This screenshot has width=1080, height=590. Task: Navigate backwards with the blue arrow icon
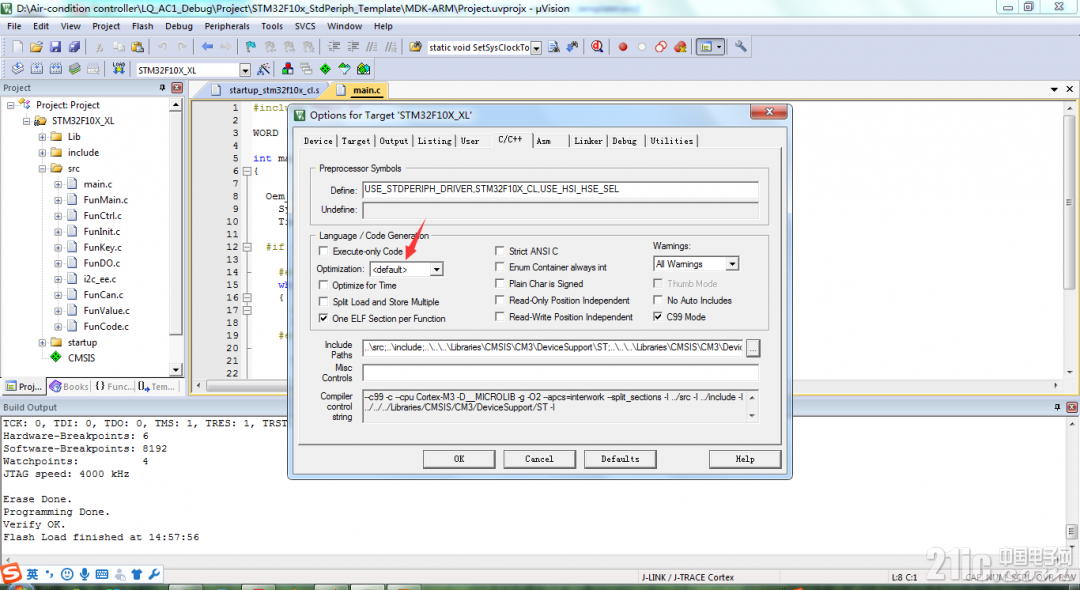click(207, 47)
